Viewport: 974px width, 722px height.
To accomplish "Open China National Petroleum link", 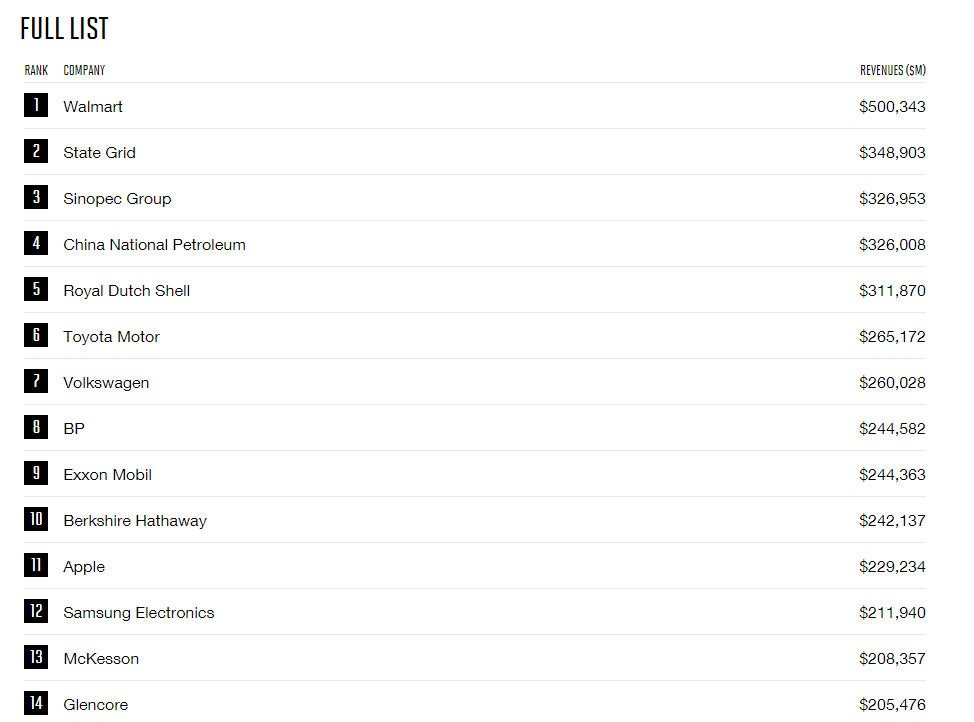I will [x=155, y=245].
